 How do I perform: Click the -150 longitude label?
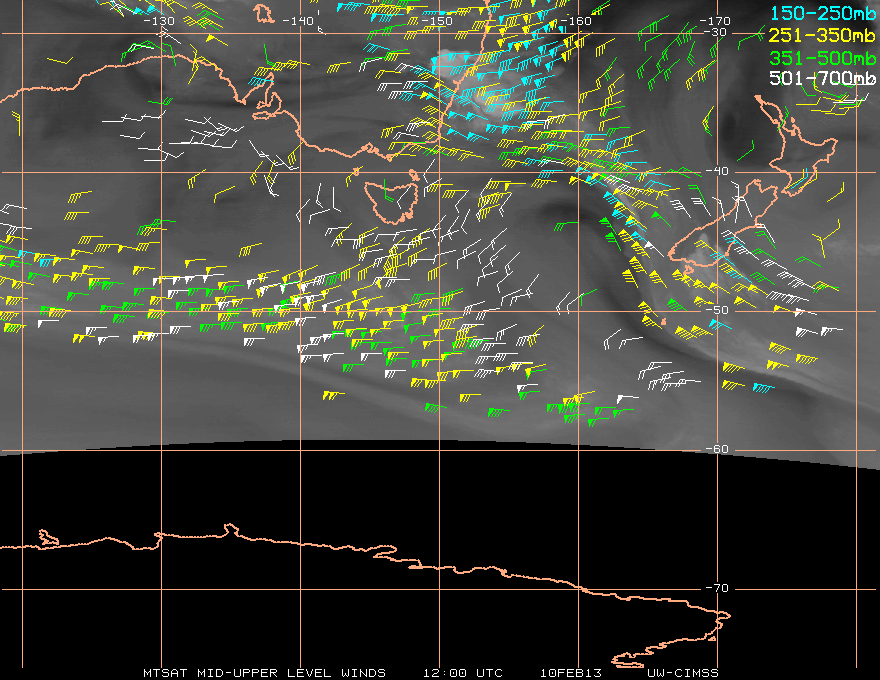coord(436,21)
